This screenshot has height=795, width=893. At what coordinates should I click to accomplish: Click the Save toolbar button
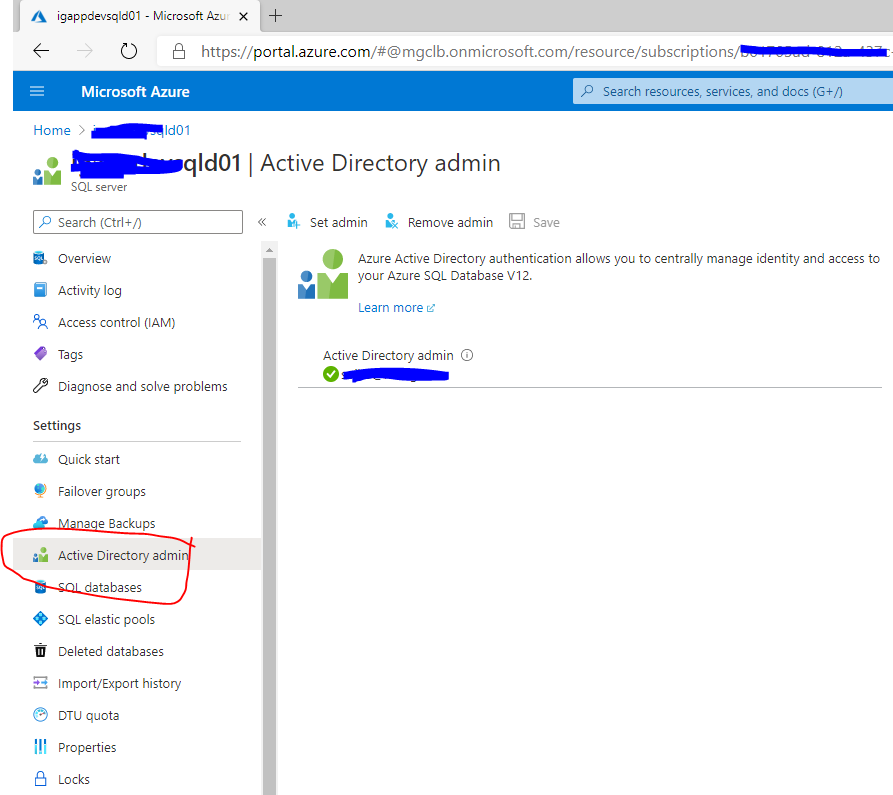[534, 222]
